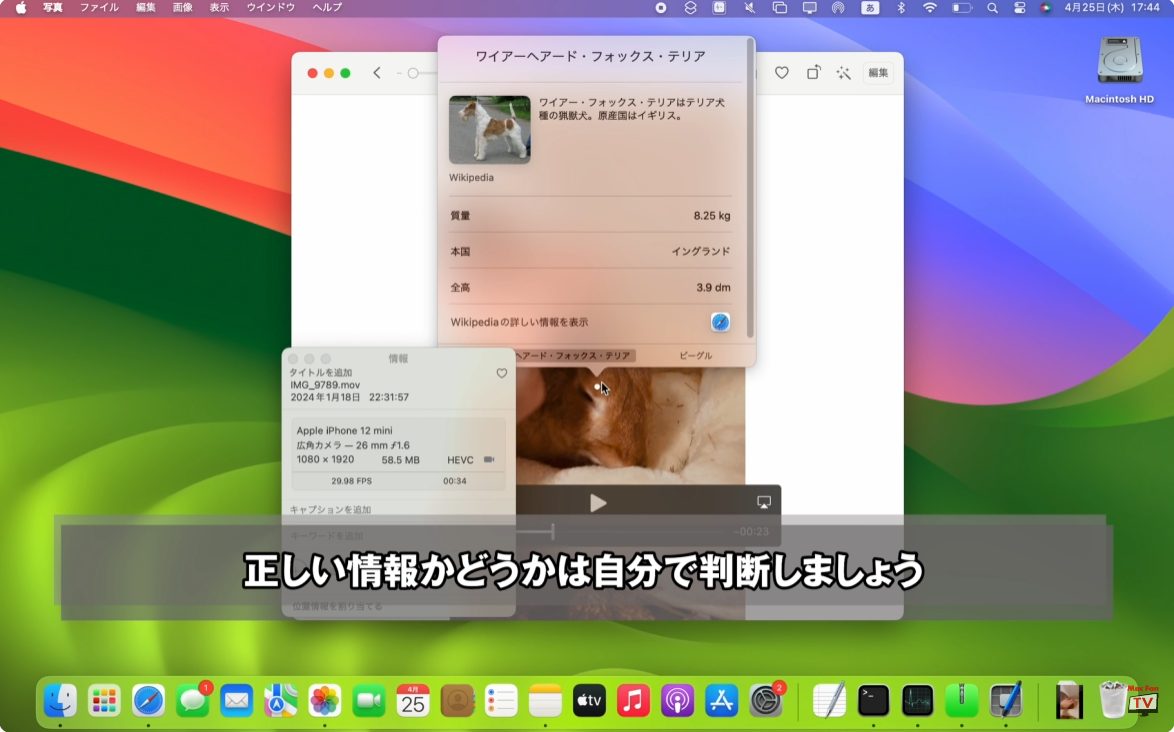Open Music from the Dock
The image size is (1174, 732).
(x=633, y=701)
